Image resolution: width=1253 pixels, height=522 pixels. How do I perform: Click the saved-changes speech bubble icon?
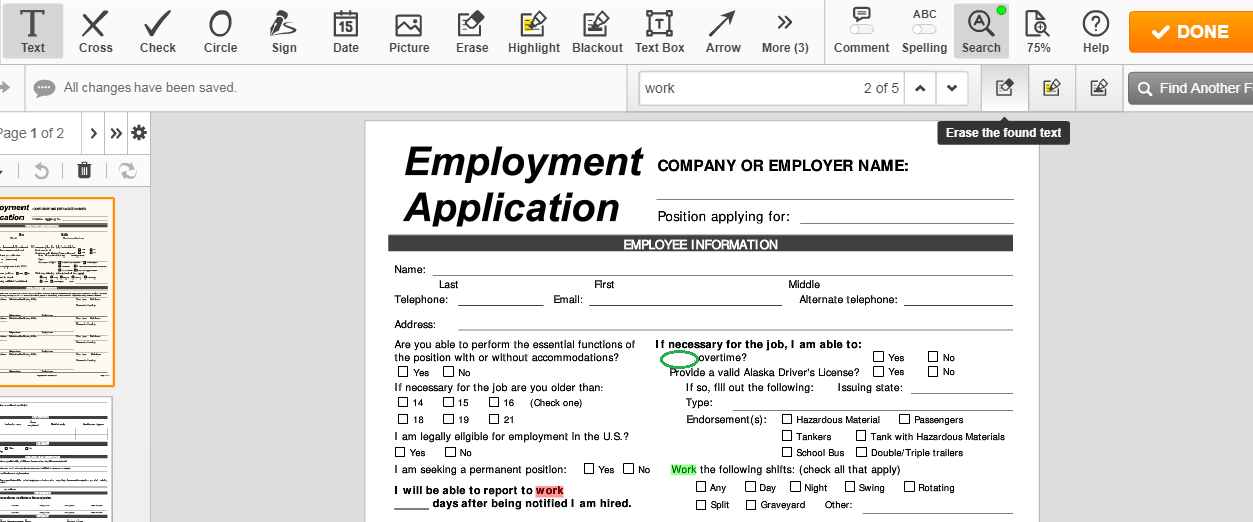pos(44,88)
